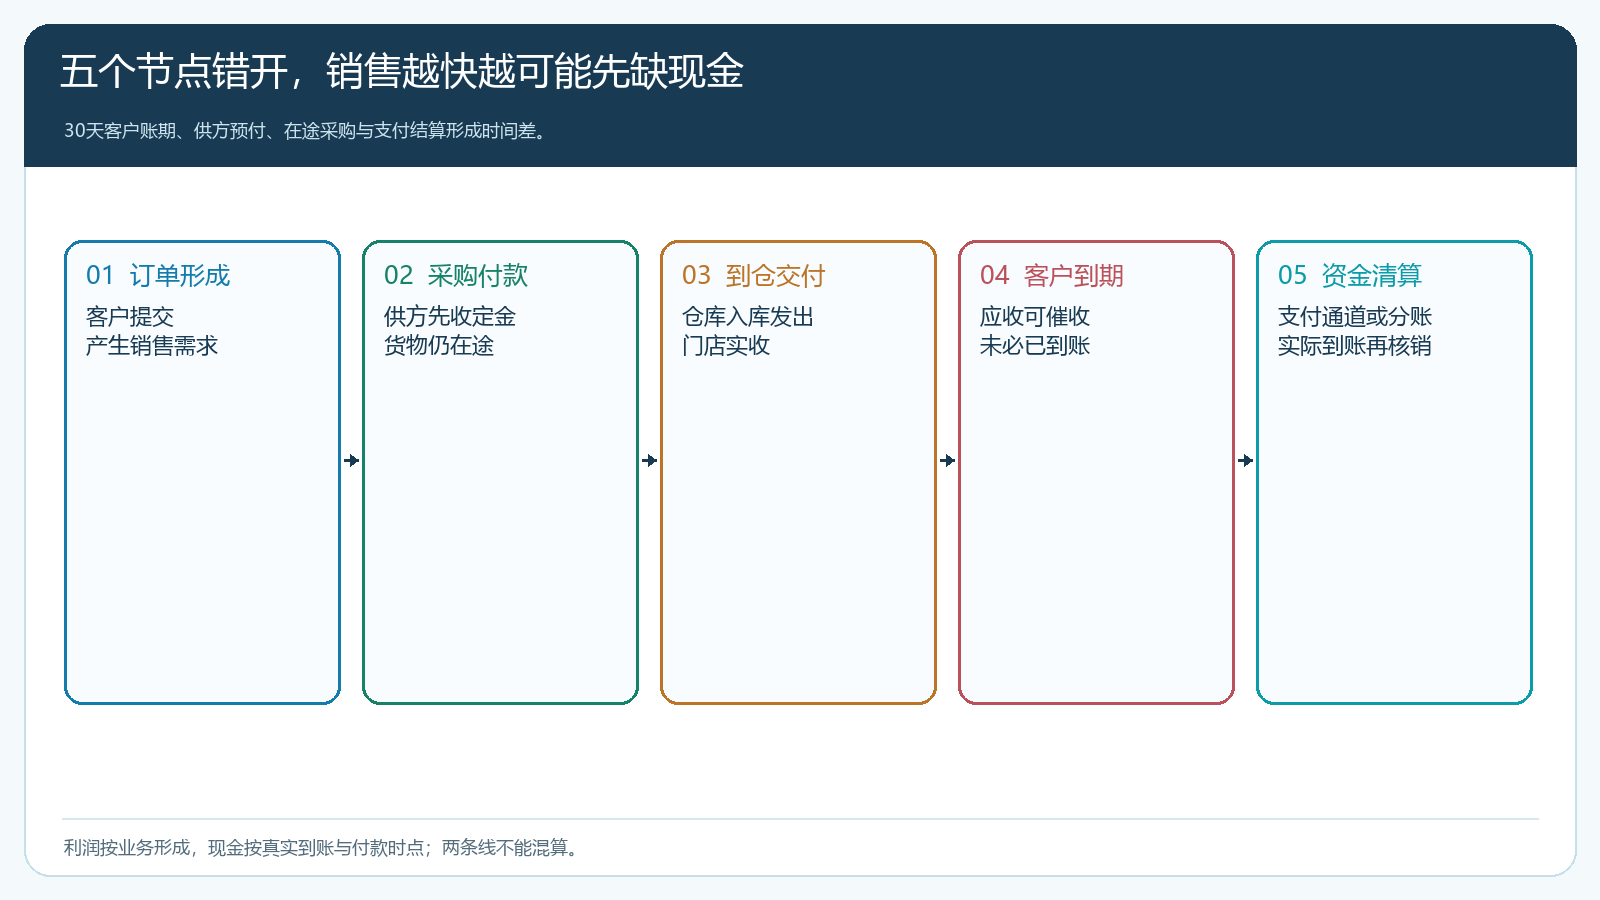Click the text 应收可催收 未必已到账
Image resolution: width=1600 pixels, height=900 pixels.
(x=1035, y=331)
